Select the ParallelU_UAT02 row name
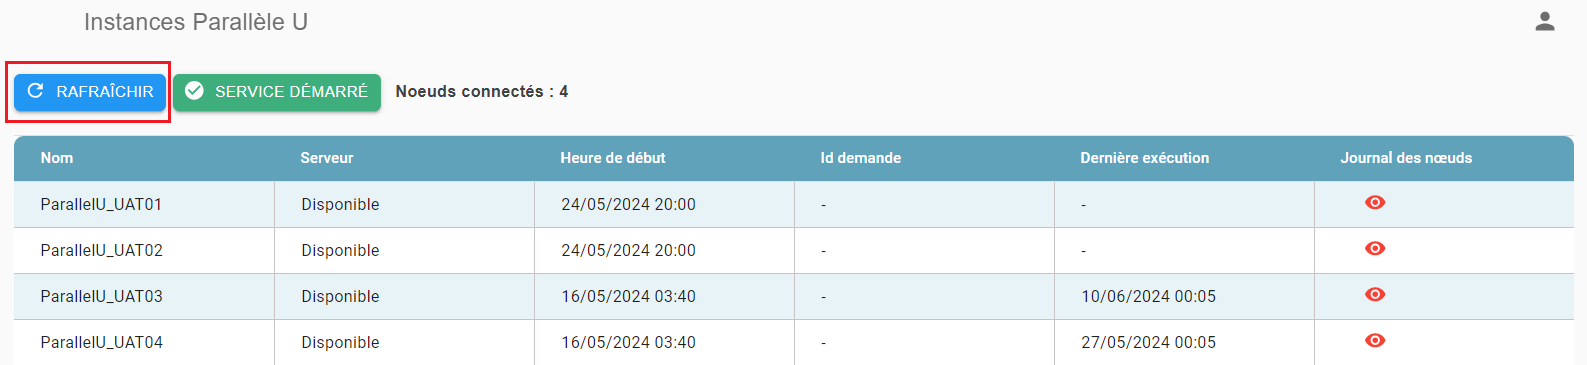The image size is (1587, 365). [101, 250]
